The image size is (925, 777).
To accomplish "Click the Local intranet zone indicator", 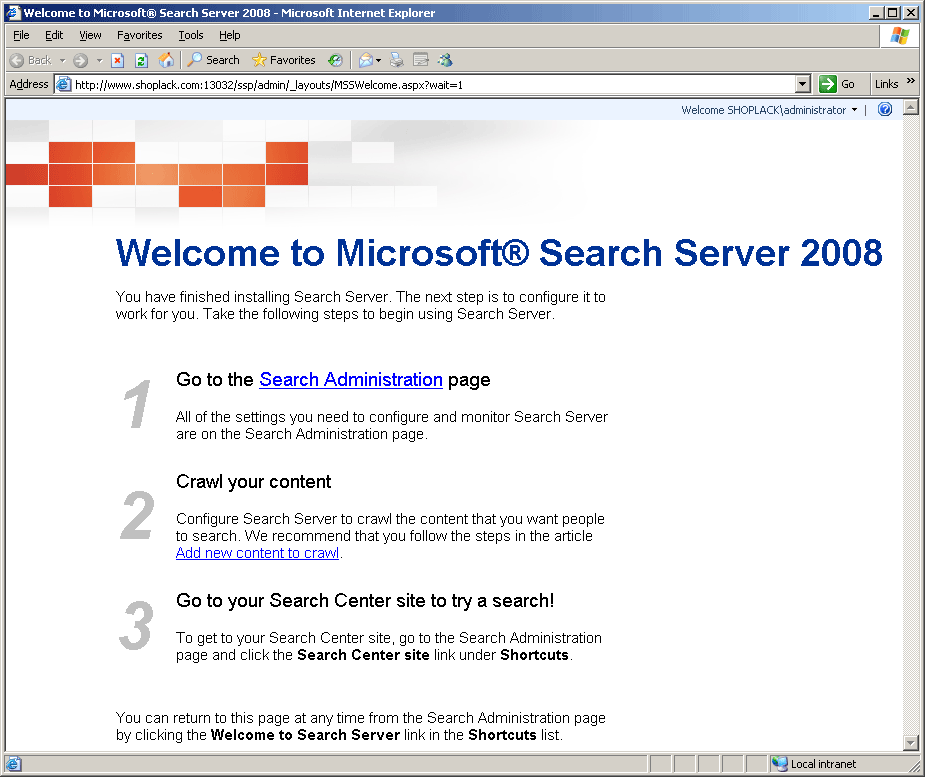I will [x=814, y=764].
